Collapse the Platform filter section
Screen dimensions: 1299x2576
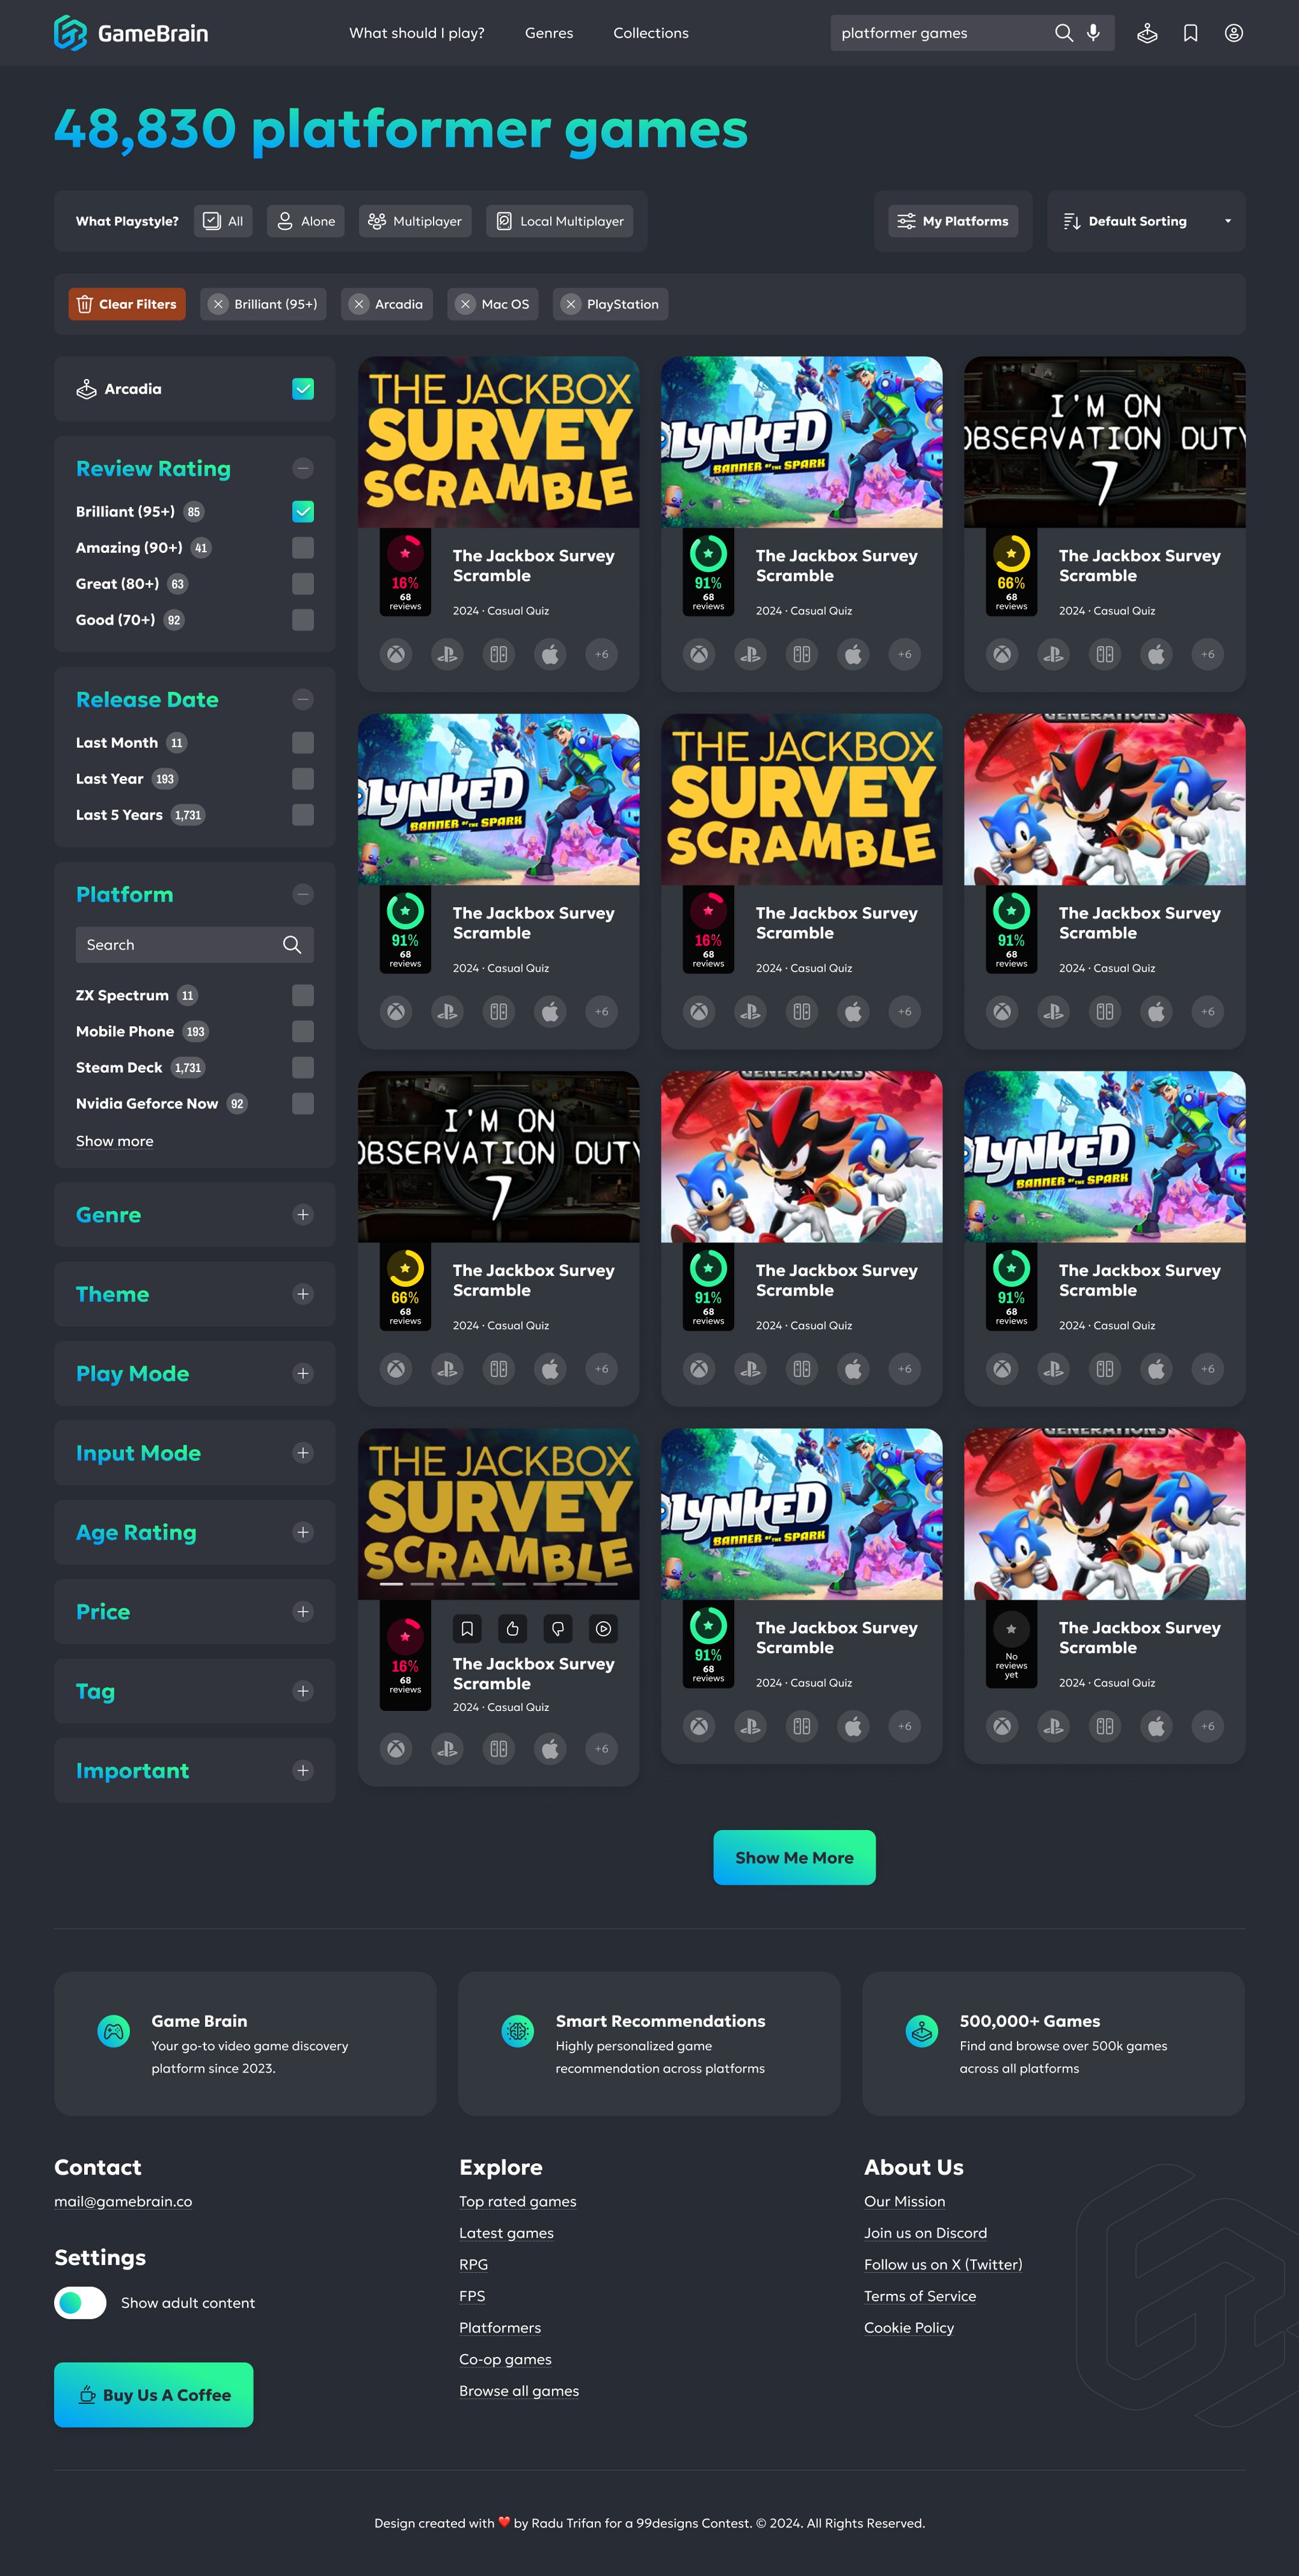[303, 894]
